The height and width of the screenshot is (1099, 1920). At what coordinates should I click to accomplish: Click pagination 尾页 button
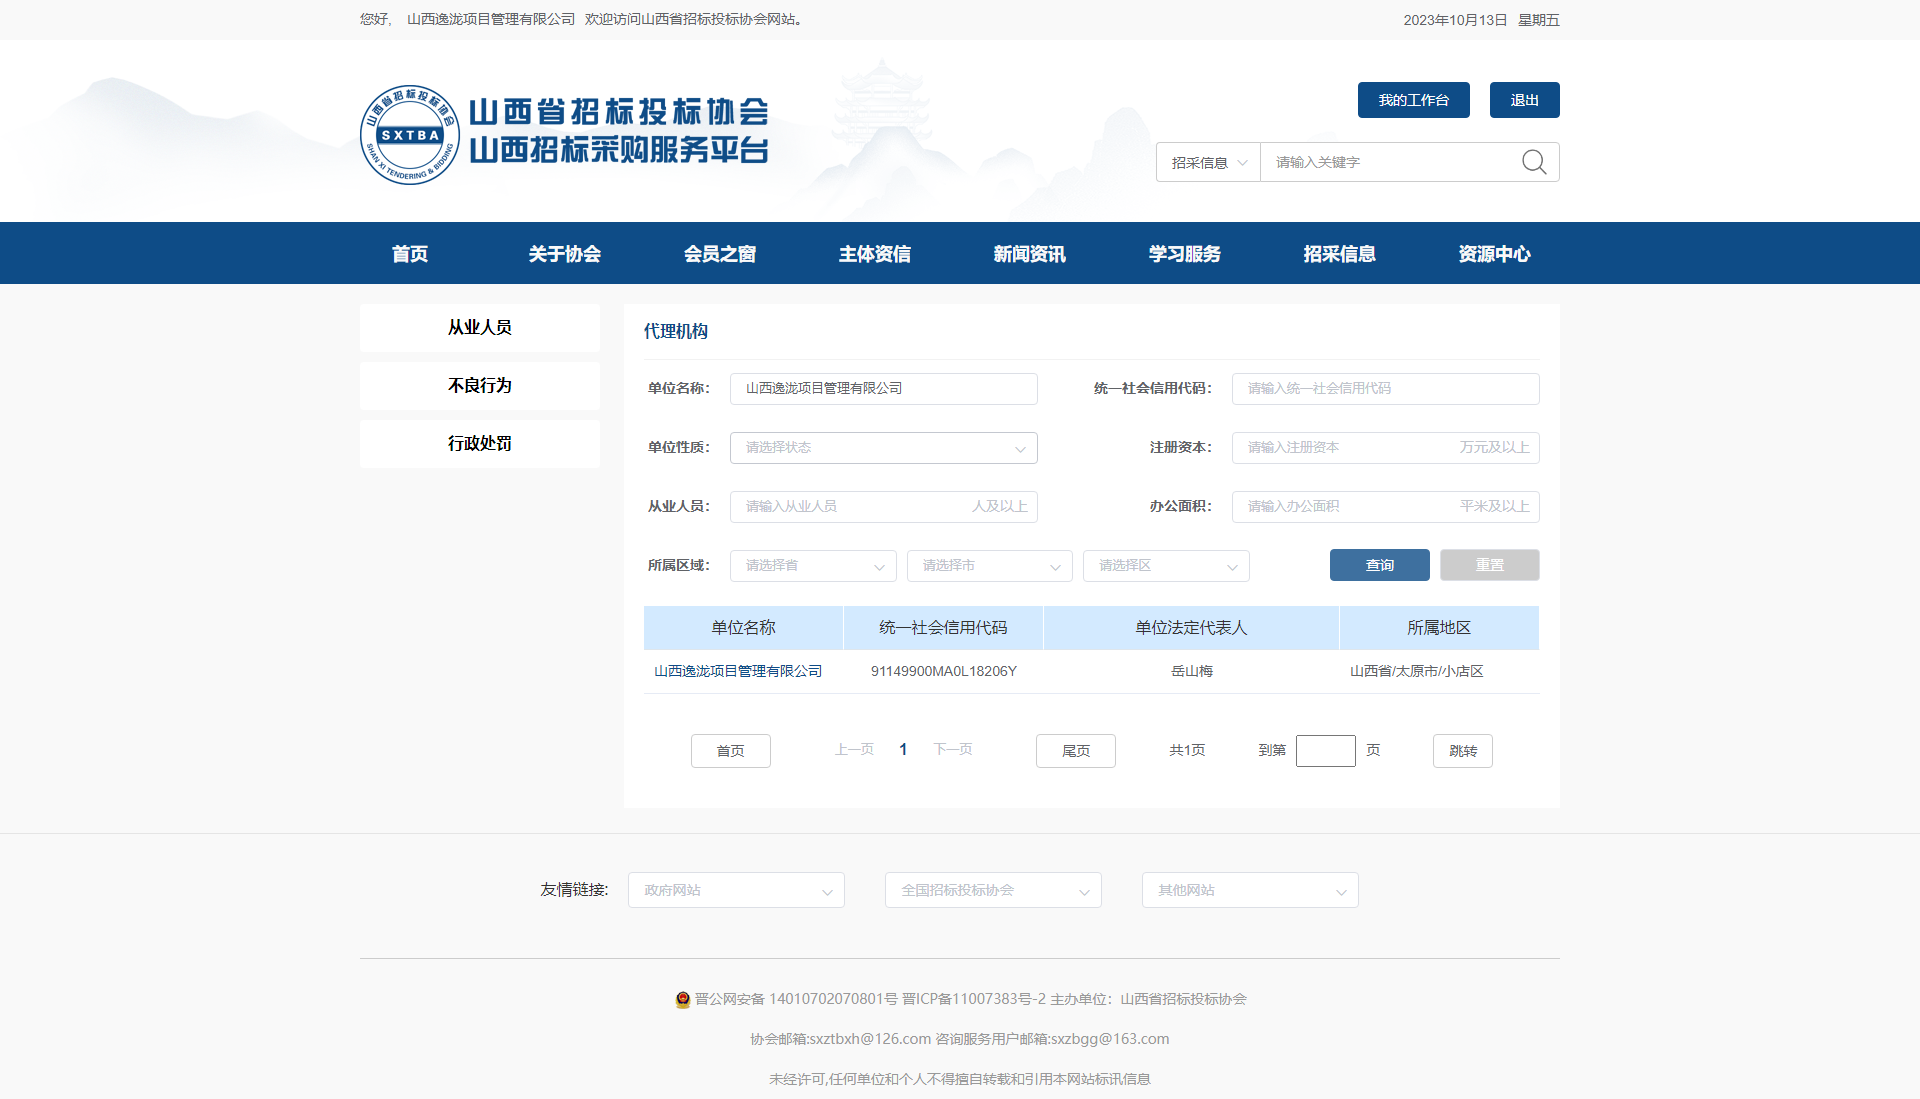1076,751
